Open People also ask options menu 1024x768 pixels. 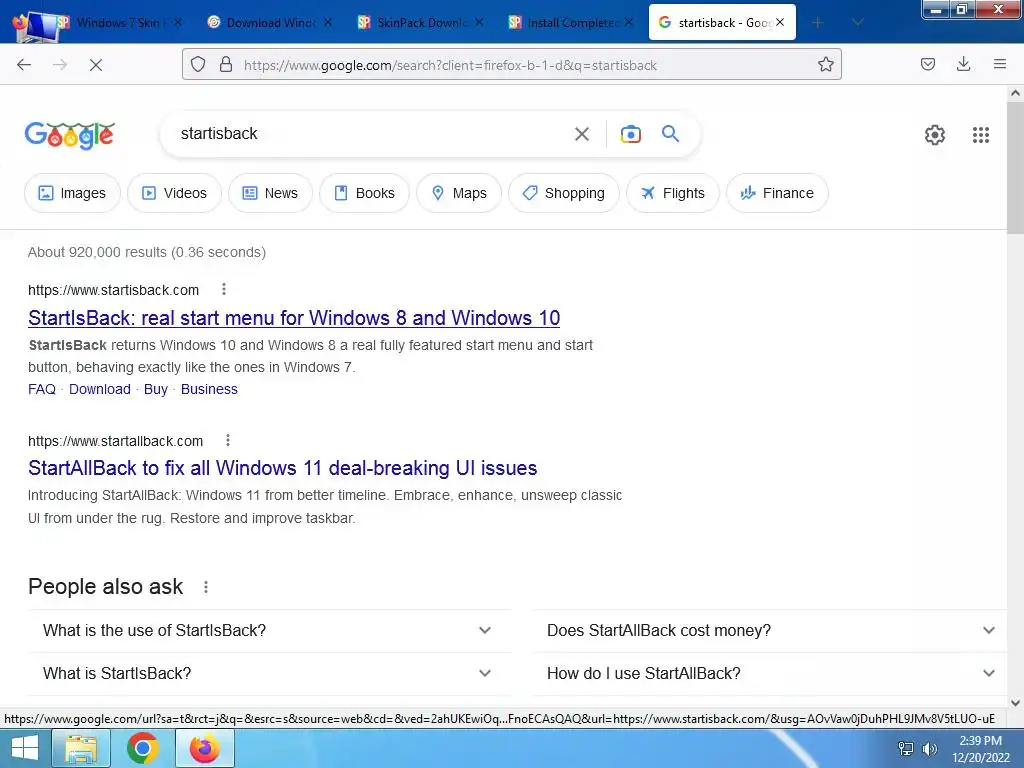[x=206, y=587]
